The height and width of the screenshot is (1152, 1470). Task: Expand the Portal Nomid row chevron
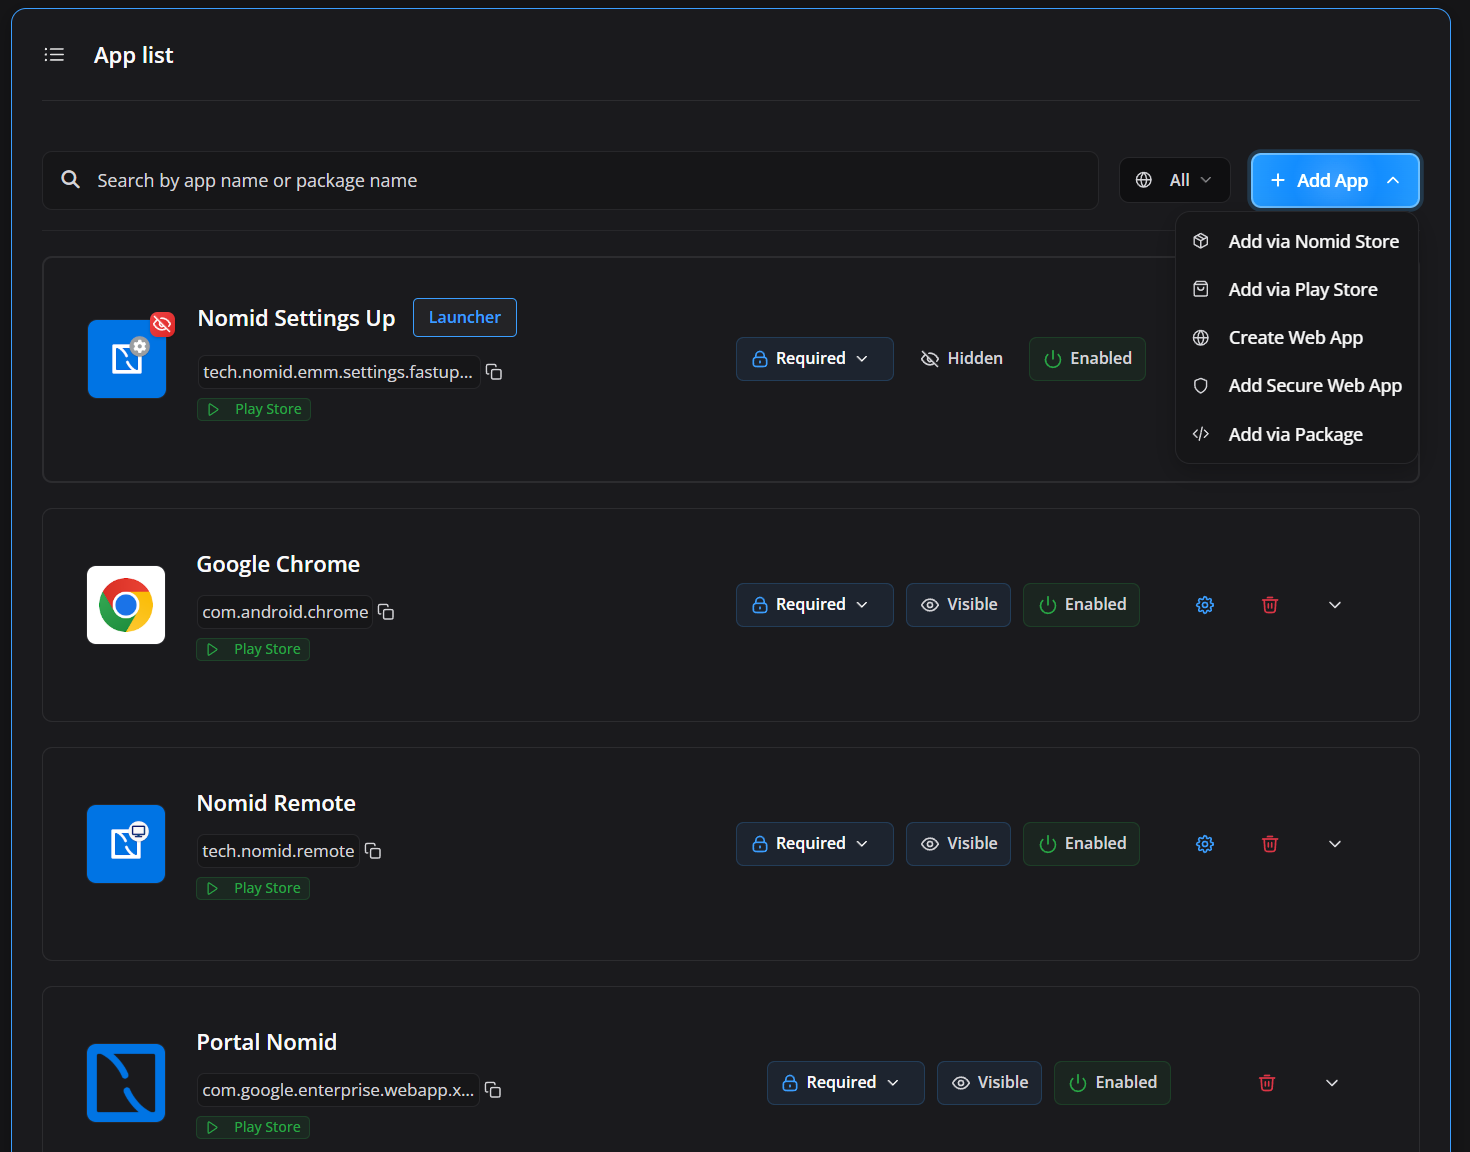pyautogui.click(x=1332, y=1083)
